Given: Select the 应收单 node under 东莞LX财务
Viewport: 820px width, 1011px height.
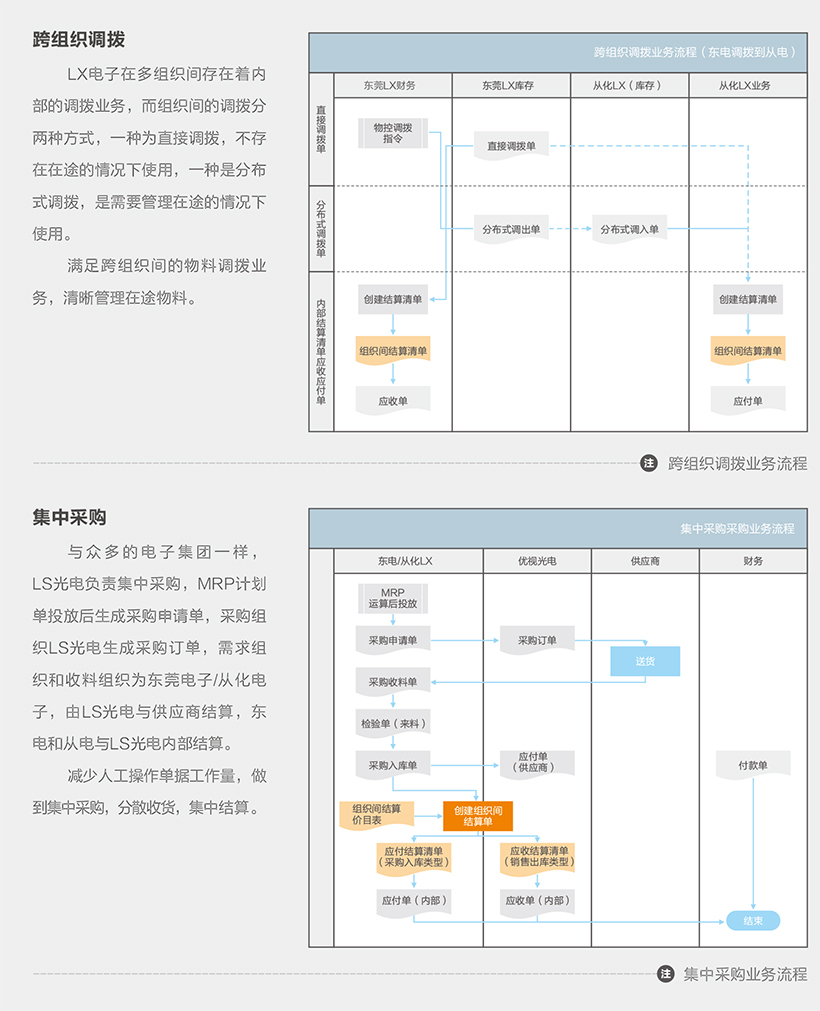Looking at the screenshot, I should (x=392, y=401).
